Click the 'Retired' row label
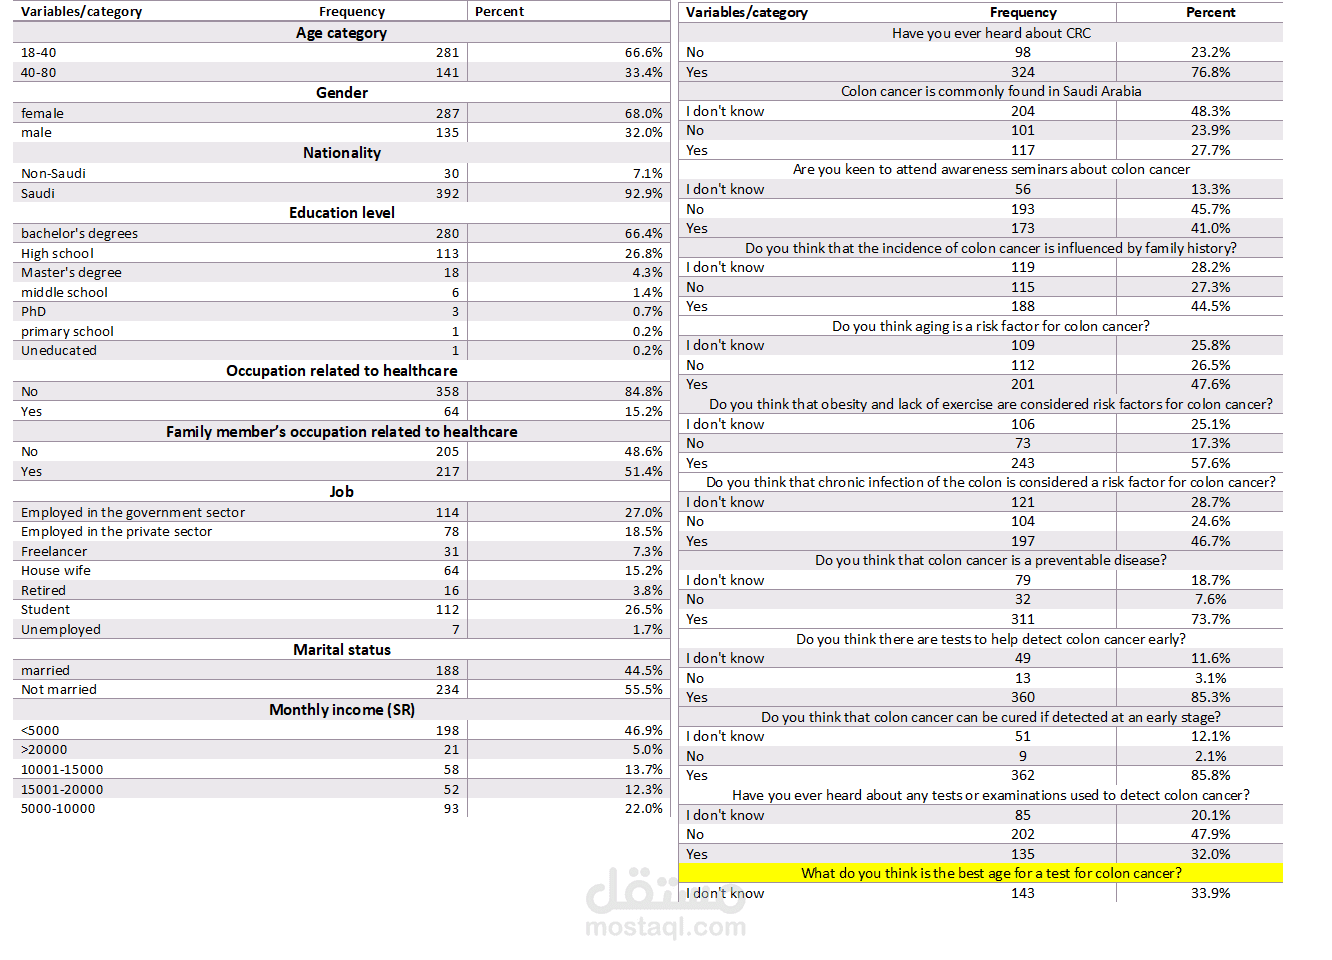 pyautogui.click(x=43, y=591)
